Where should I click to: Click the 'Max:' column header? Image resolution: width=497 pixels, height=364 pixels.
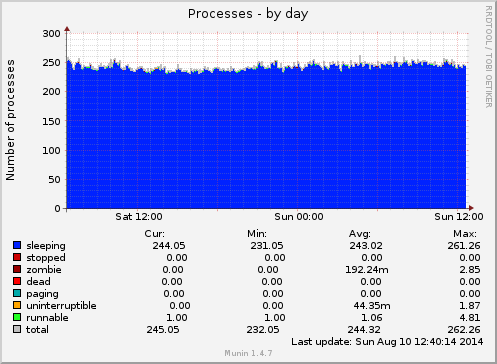point(465,234)
